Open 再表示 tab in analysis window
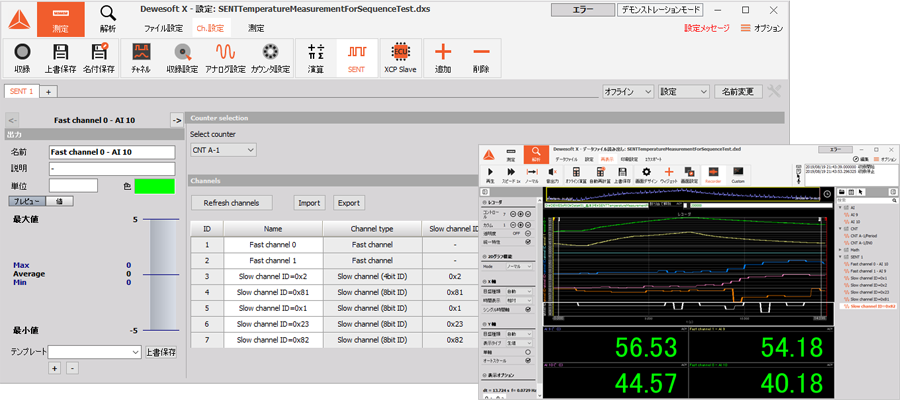The width and height of the screenshot is (900, 400). point(607,158)
